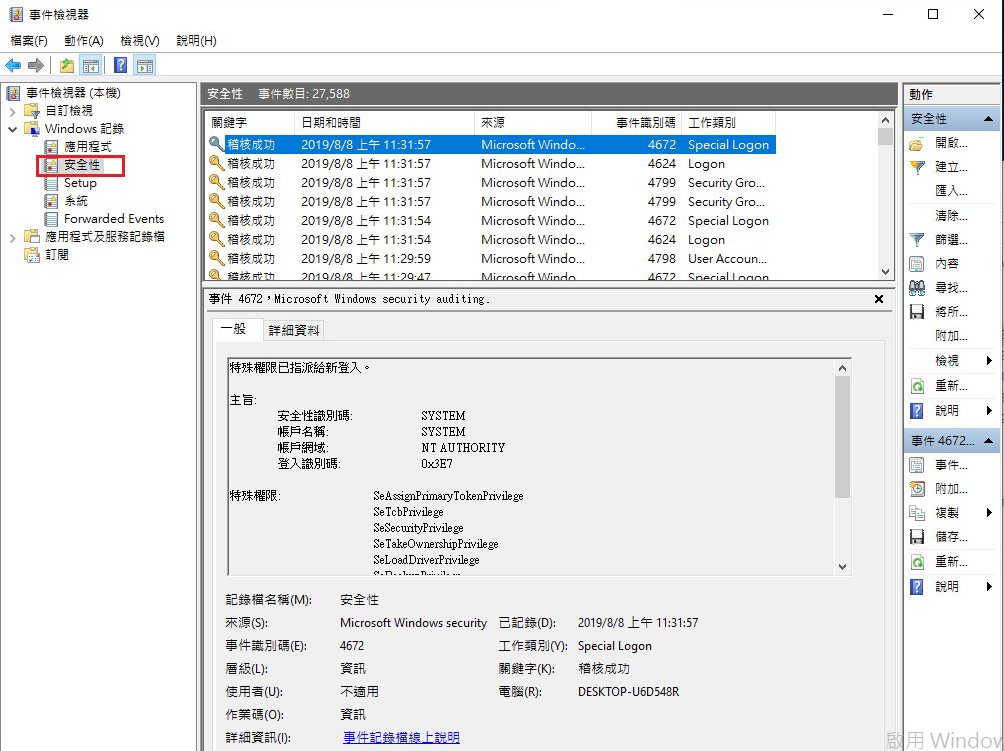Click 重新... refresh under 安全性 section
Screen dimensions: 1004x751
[951, 386]
